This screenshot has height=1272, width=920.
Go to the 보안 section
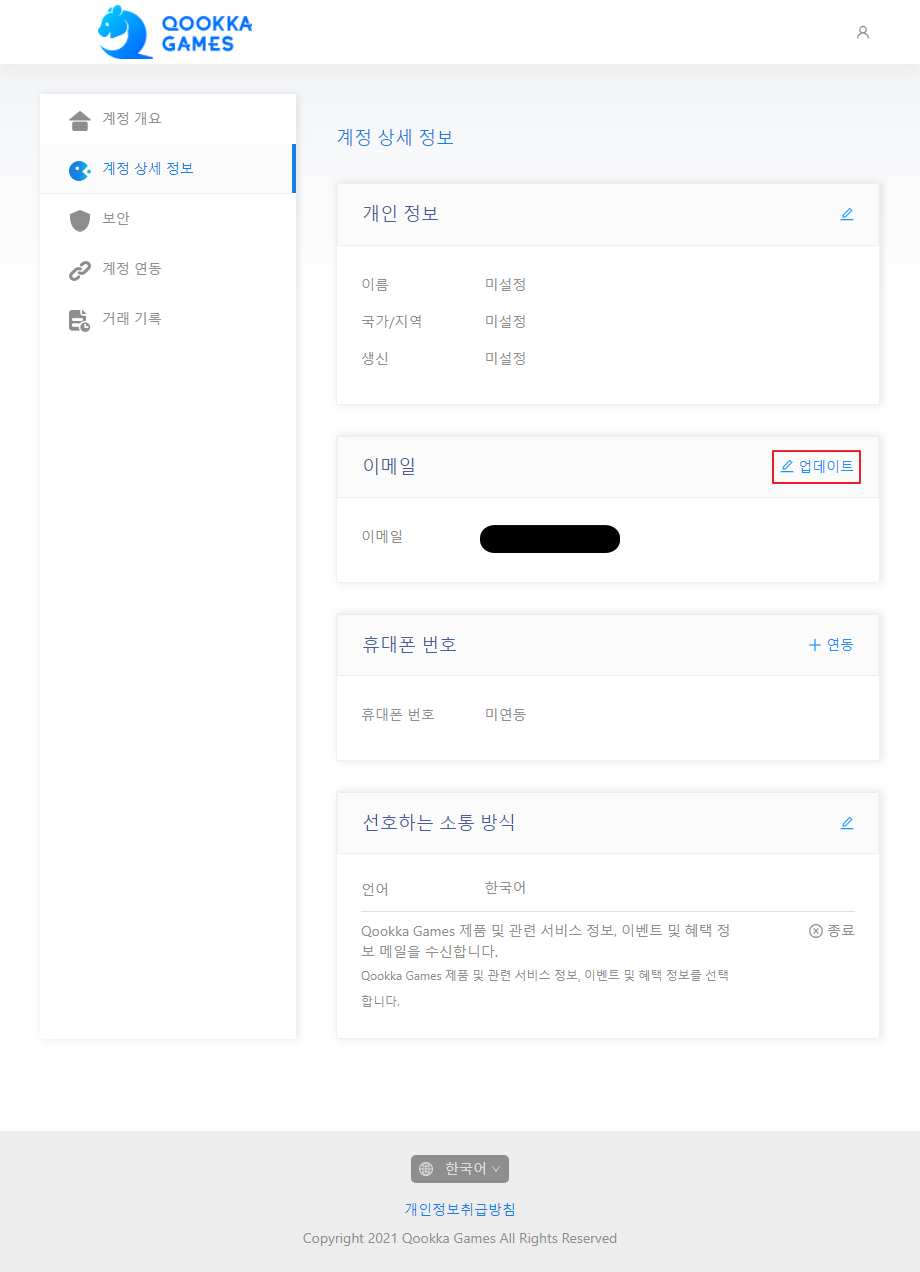point(168,219)
